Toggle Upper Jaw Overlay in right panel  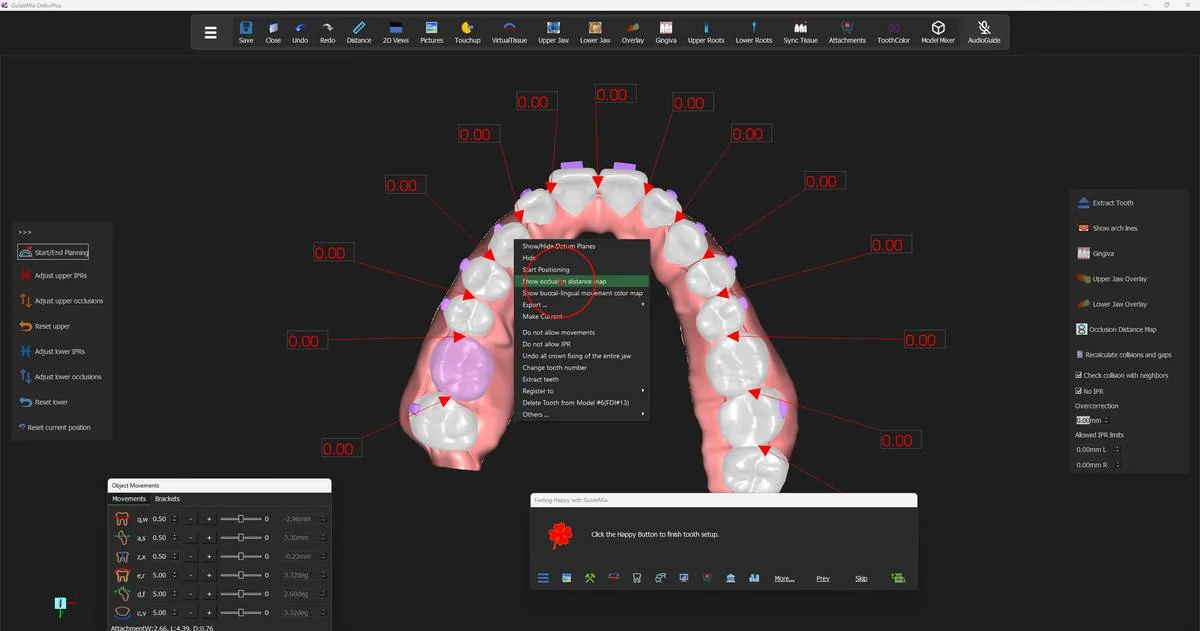tap(1111, 279)
